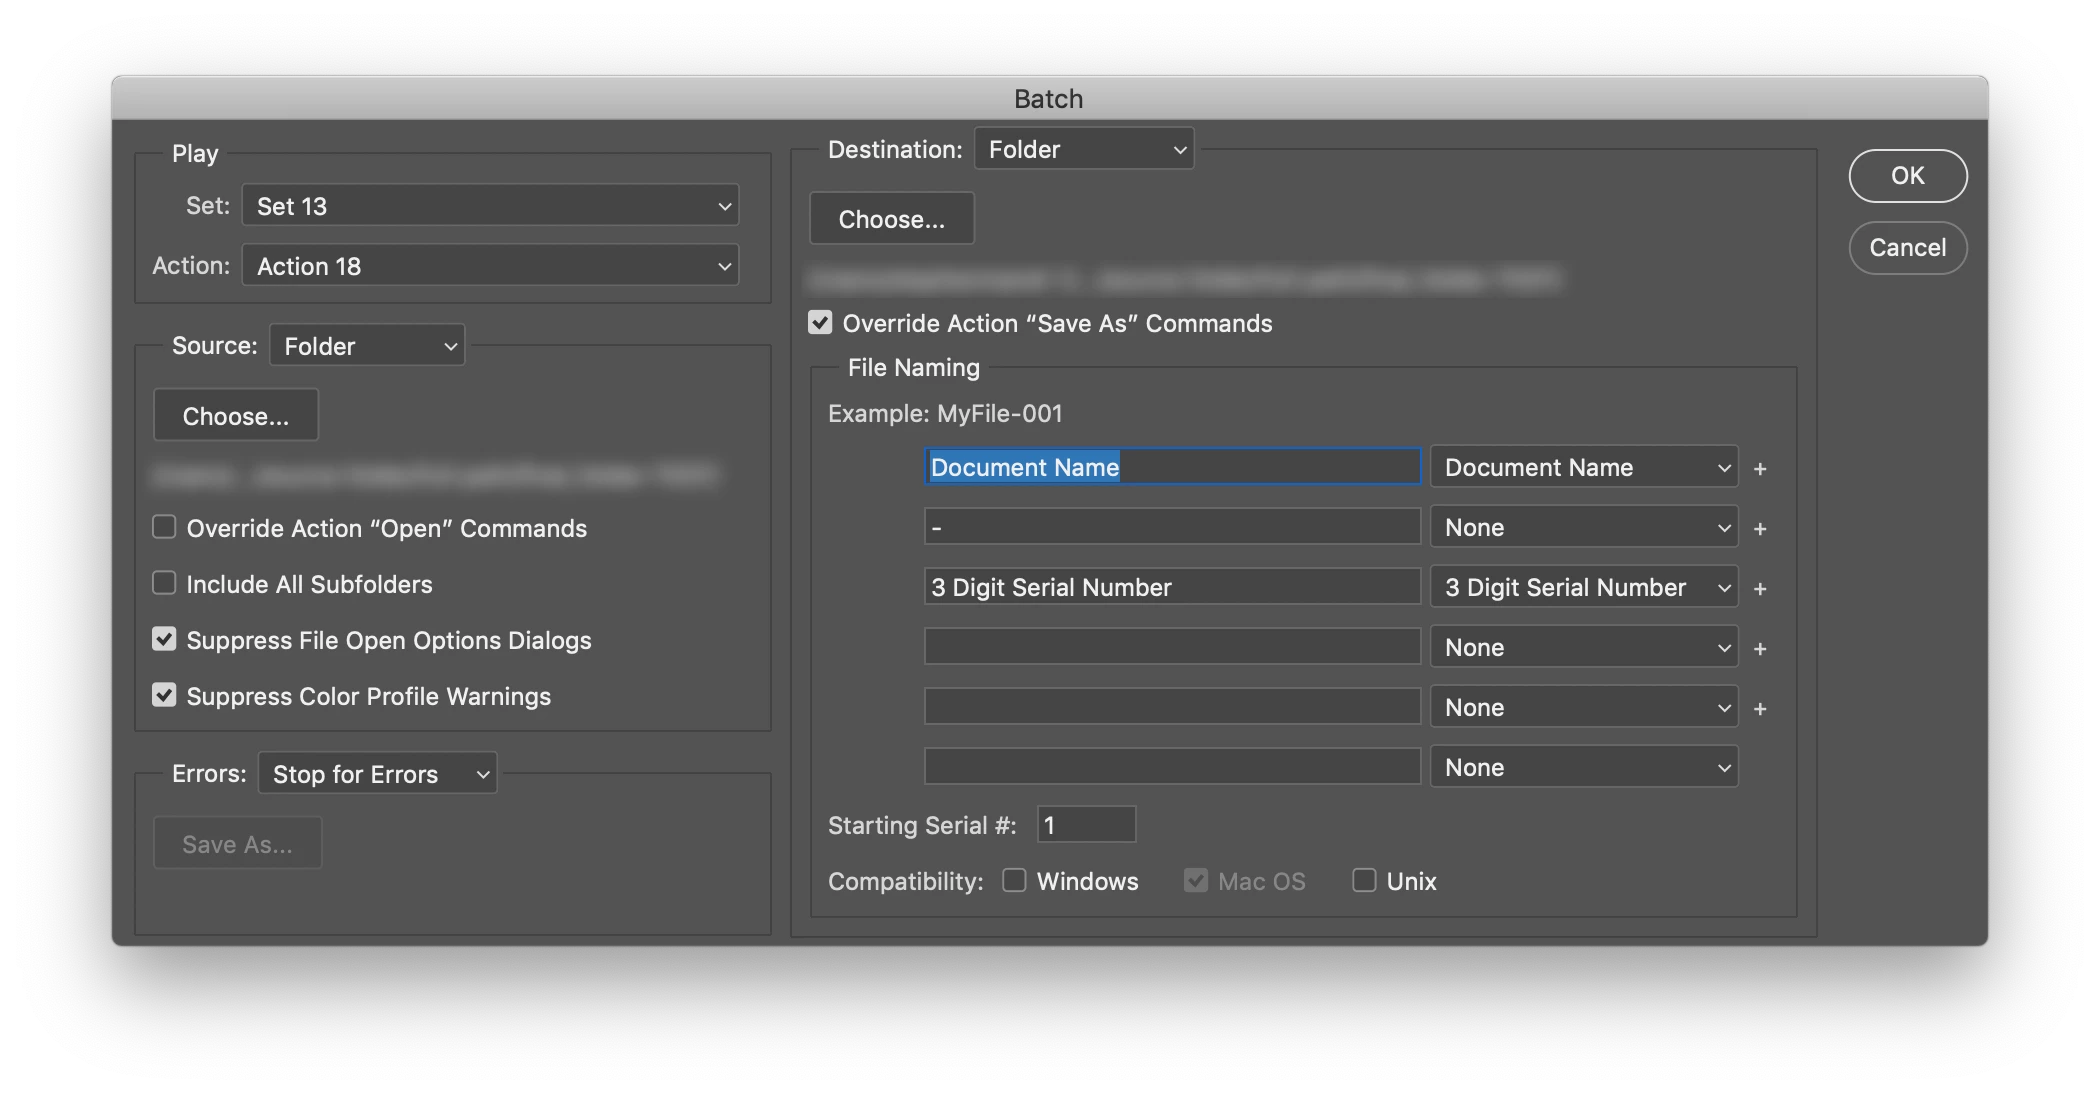Click the plus sign beside the hyphen row
Image resolution: width=2100 pixels, height=1094 pixels.
1760,528
